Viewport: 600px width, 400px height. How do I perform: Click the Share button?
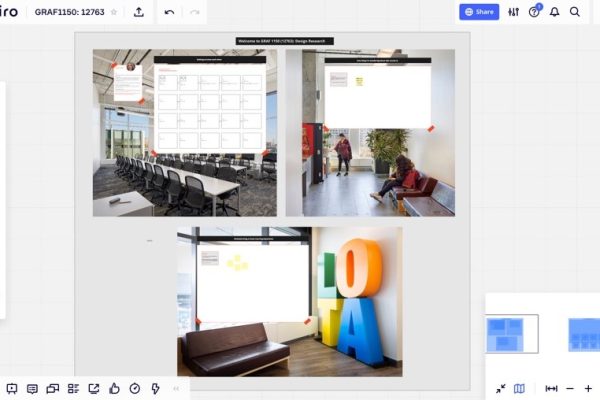click(479, 12)
